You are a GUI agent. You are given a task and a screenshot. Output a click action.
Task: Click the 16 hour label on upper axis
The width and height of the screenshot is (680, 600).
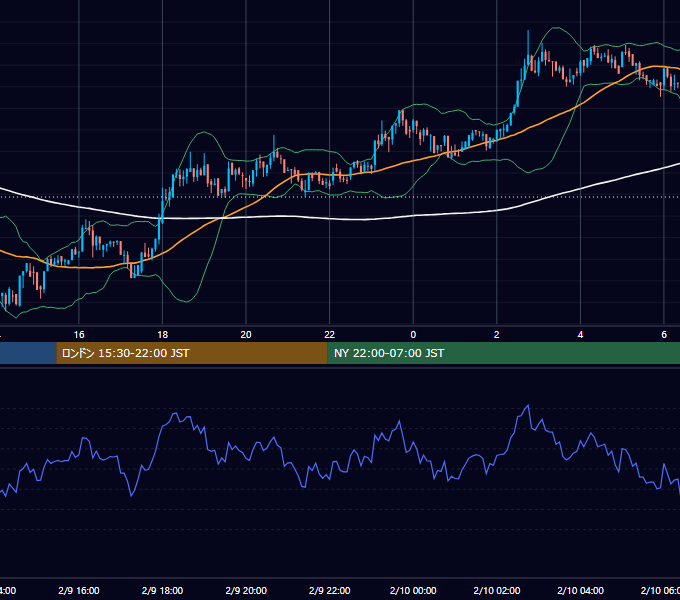(79, 335)
